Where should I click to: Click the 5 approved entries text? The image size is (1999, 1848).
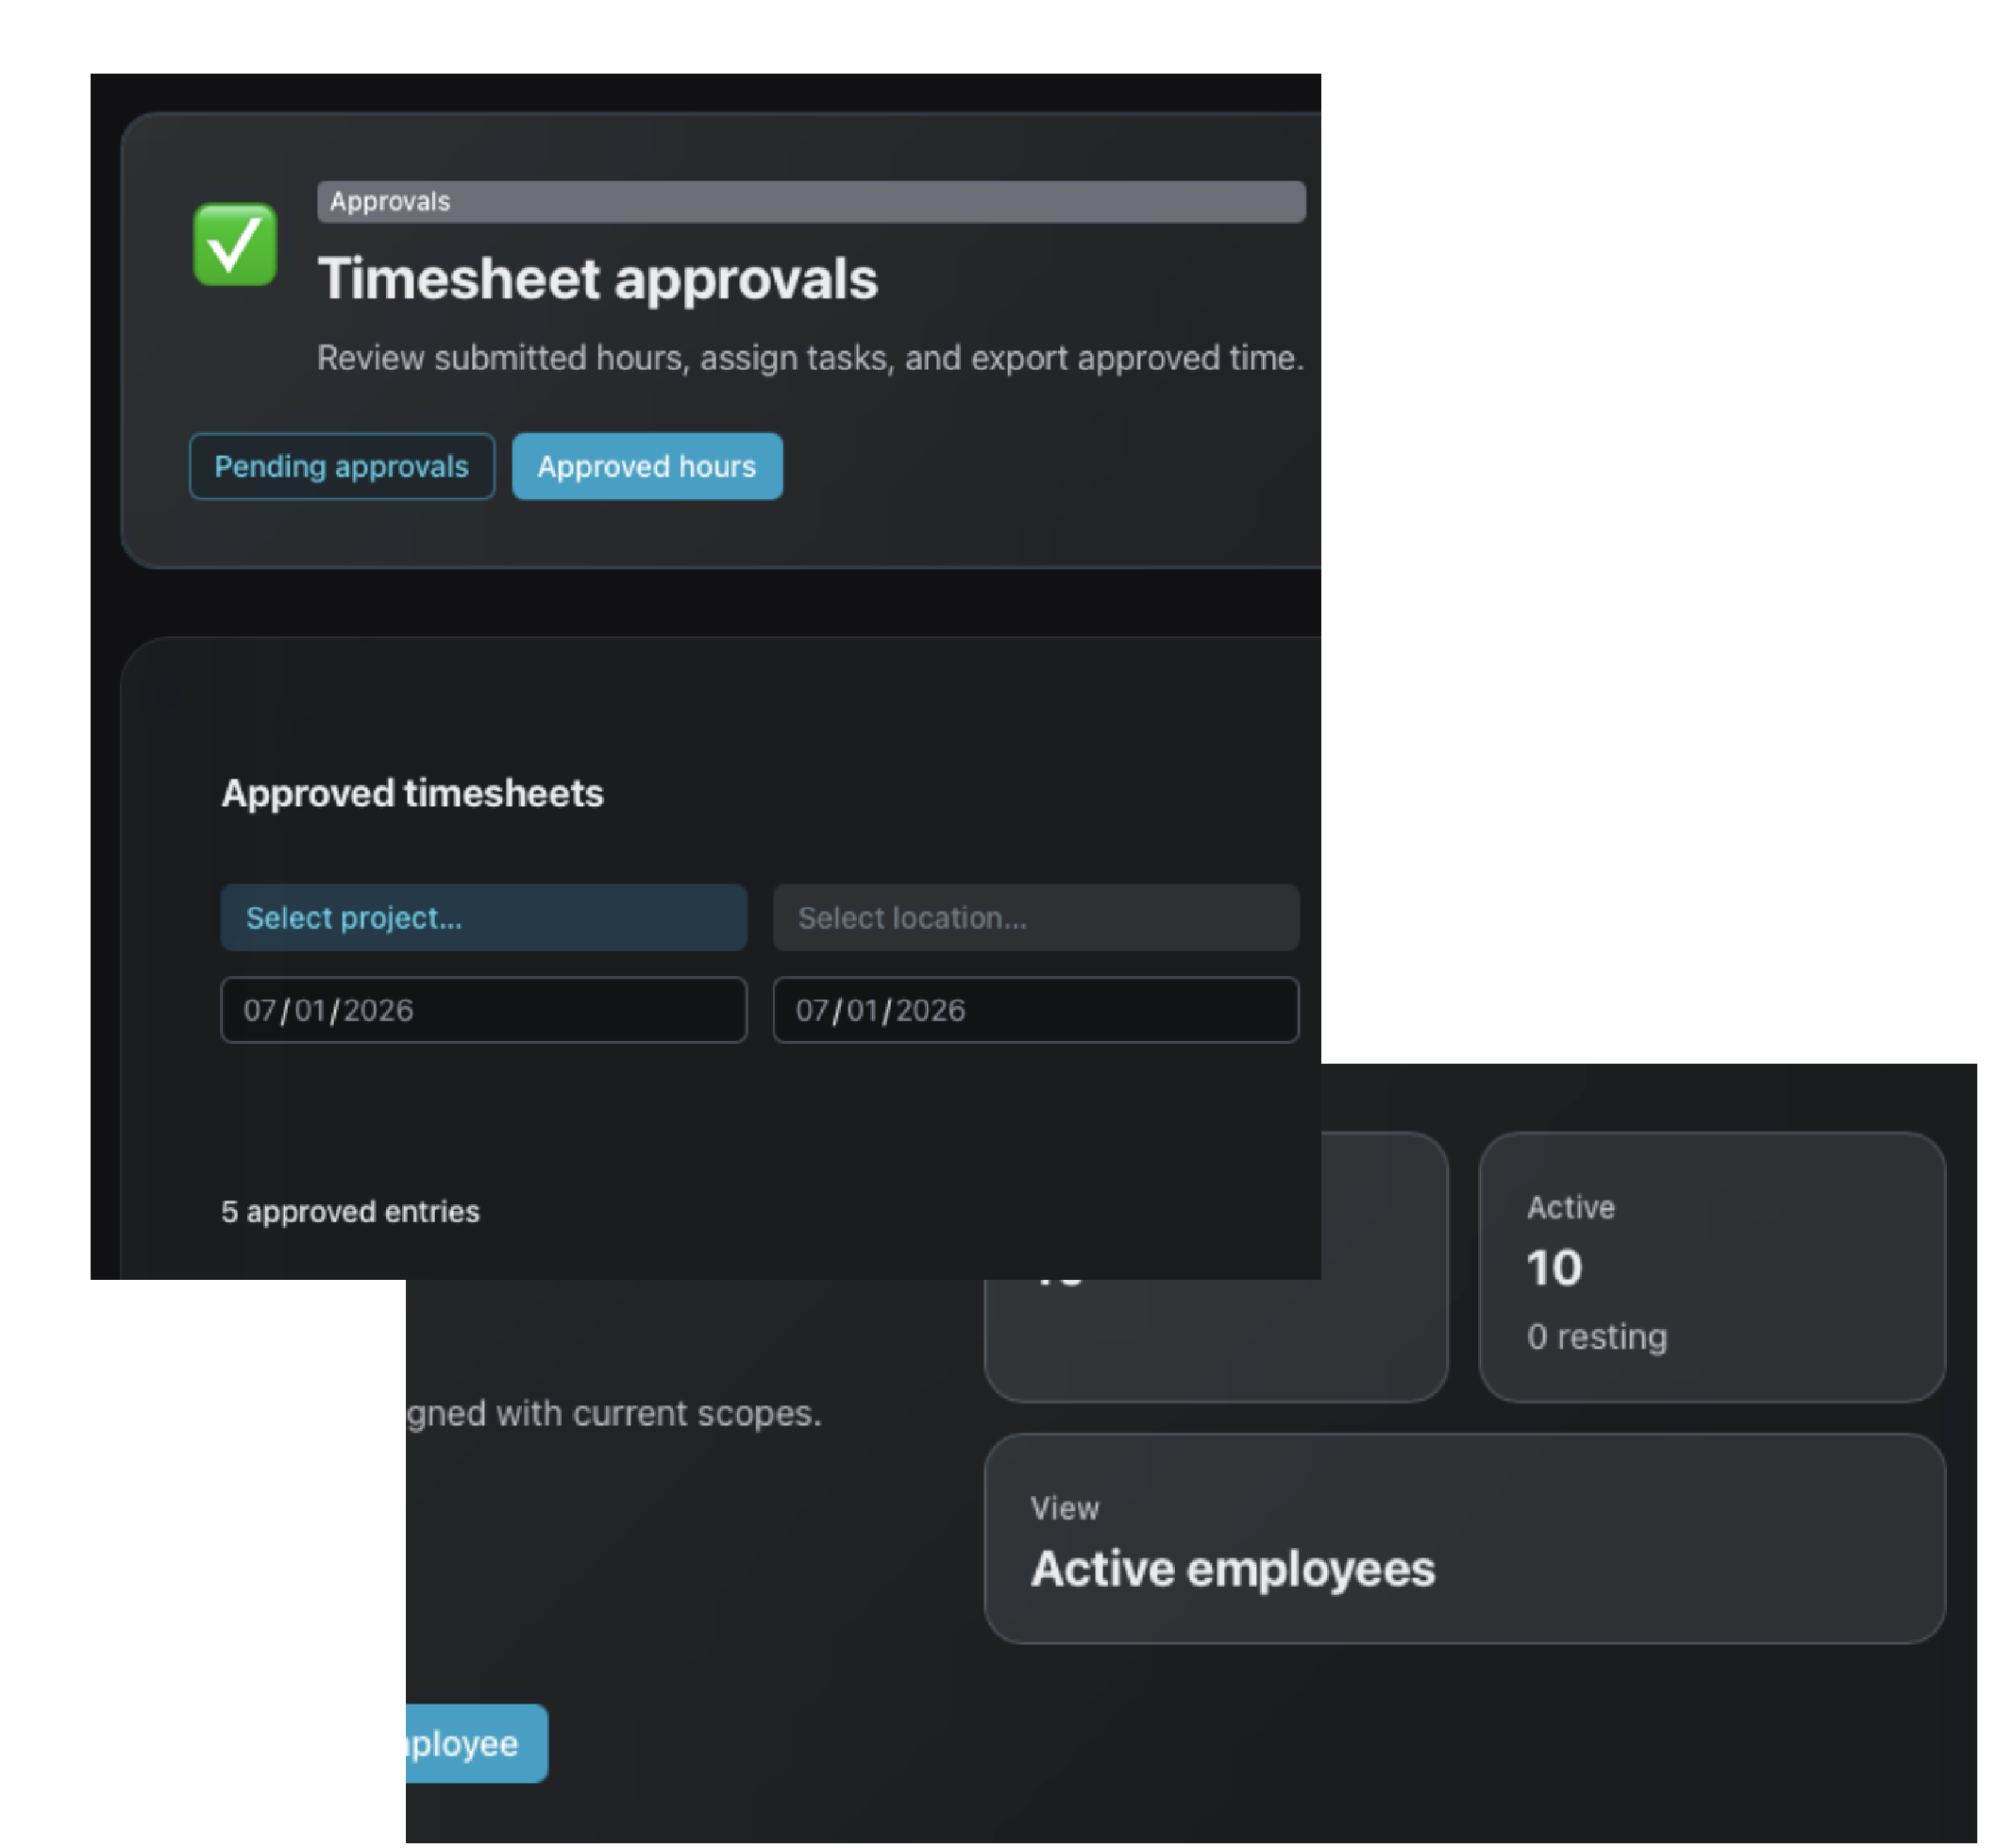pyautogui.click(x=350, y=1212)
